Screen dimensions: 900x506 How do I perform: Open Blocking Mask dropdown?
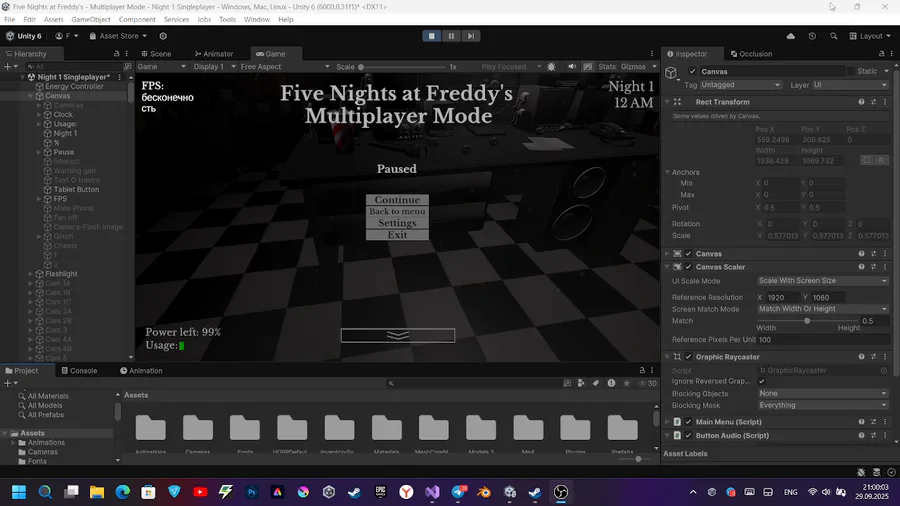(x=822, y=405)
